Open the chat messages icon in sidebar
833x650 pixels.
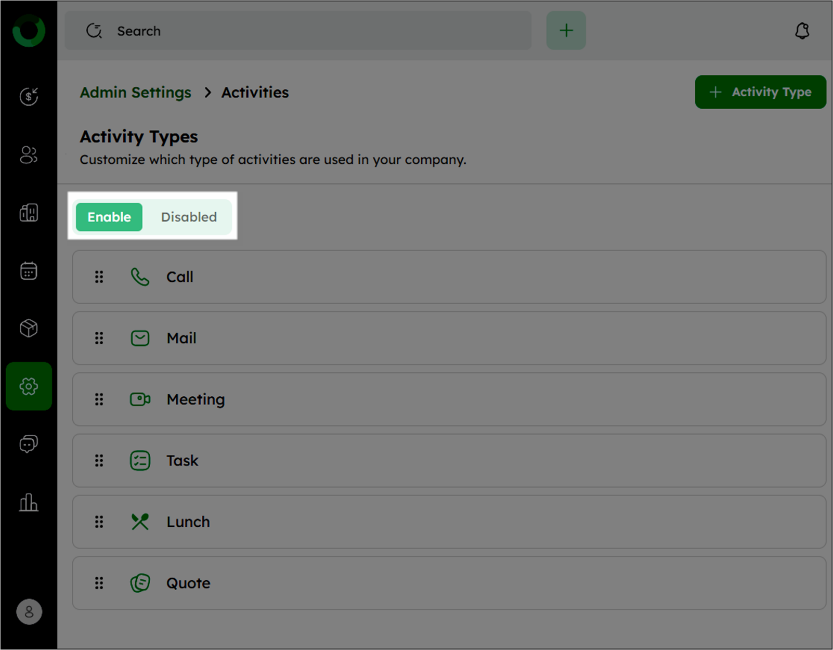(29, 443)
